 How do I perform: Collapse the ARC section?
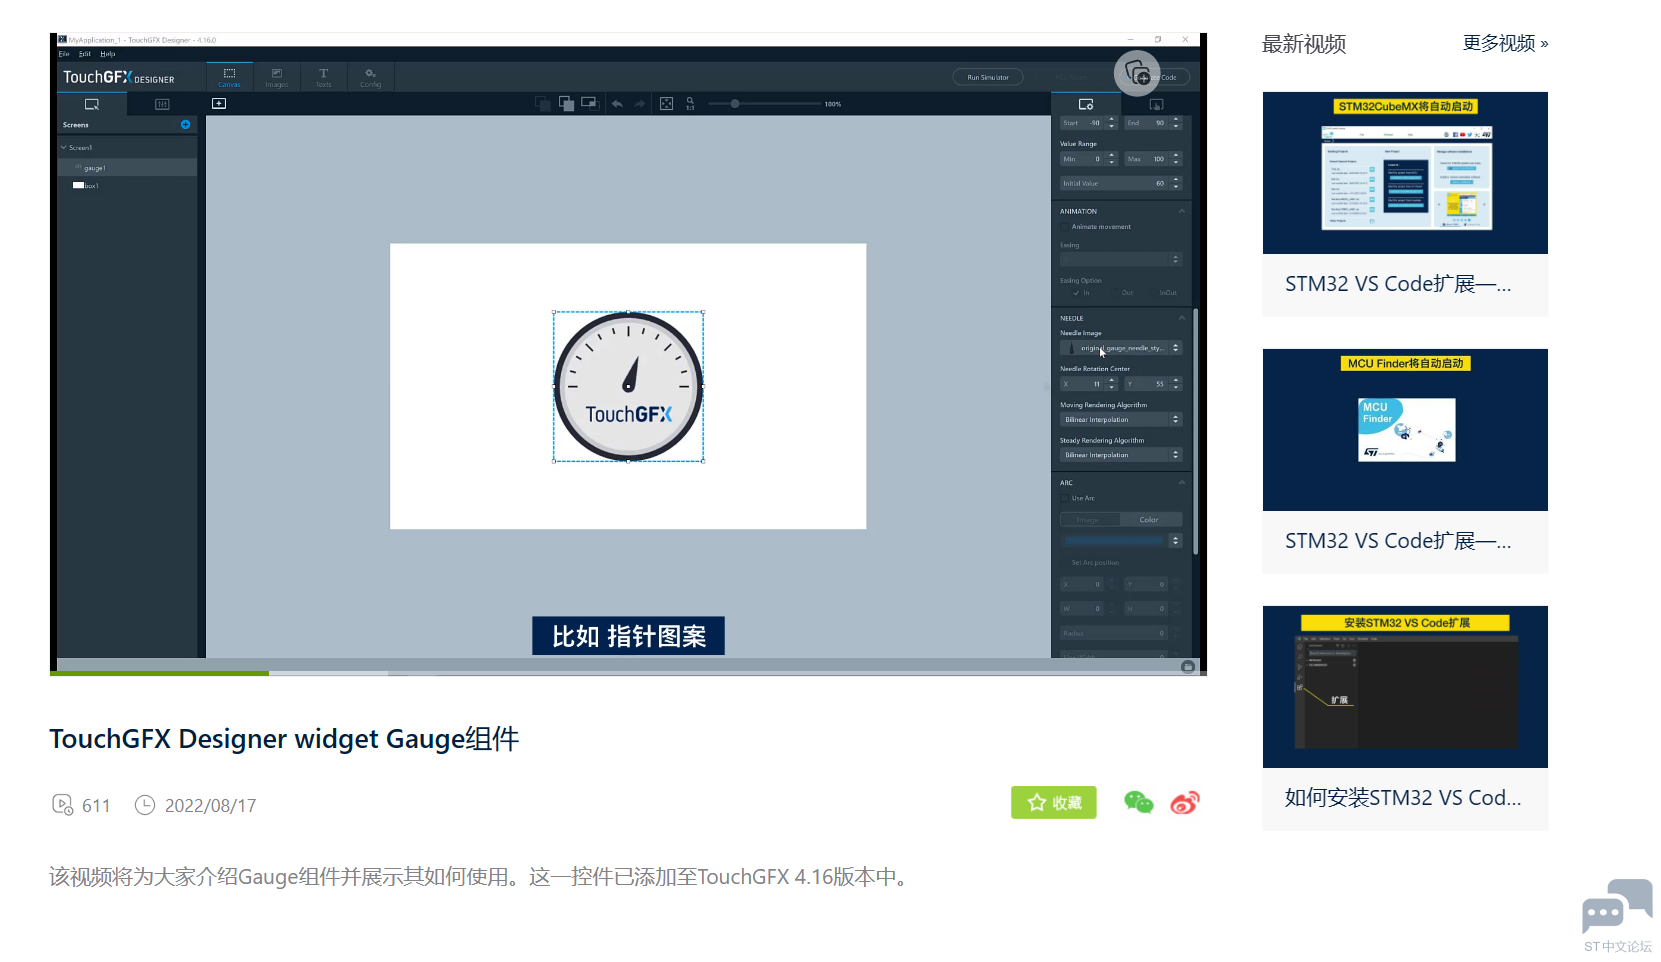(1182, 483)
